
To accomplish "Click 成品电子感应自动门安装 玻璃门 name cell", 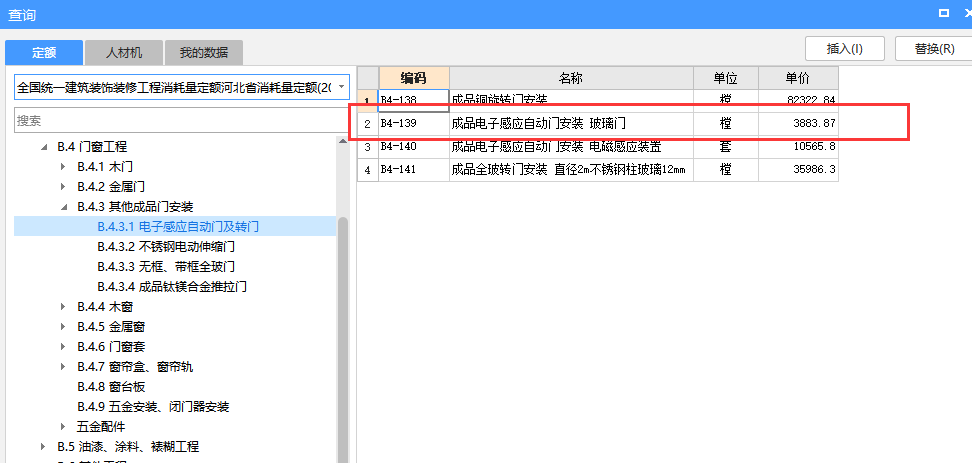I will click(571, 124).
